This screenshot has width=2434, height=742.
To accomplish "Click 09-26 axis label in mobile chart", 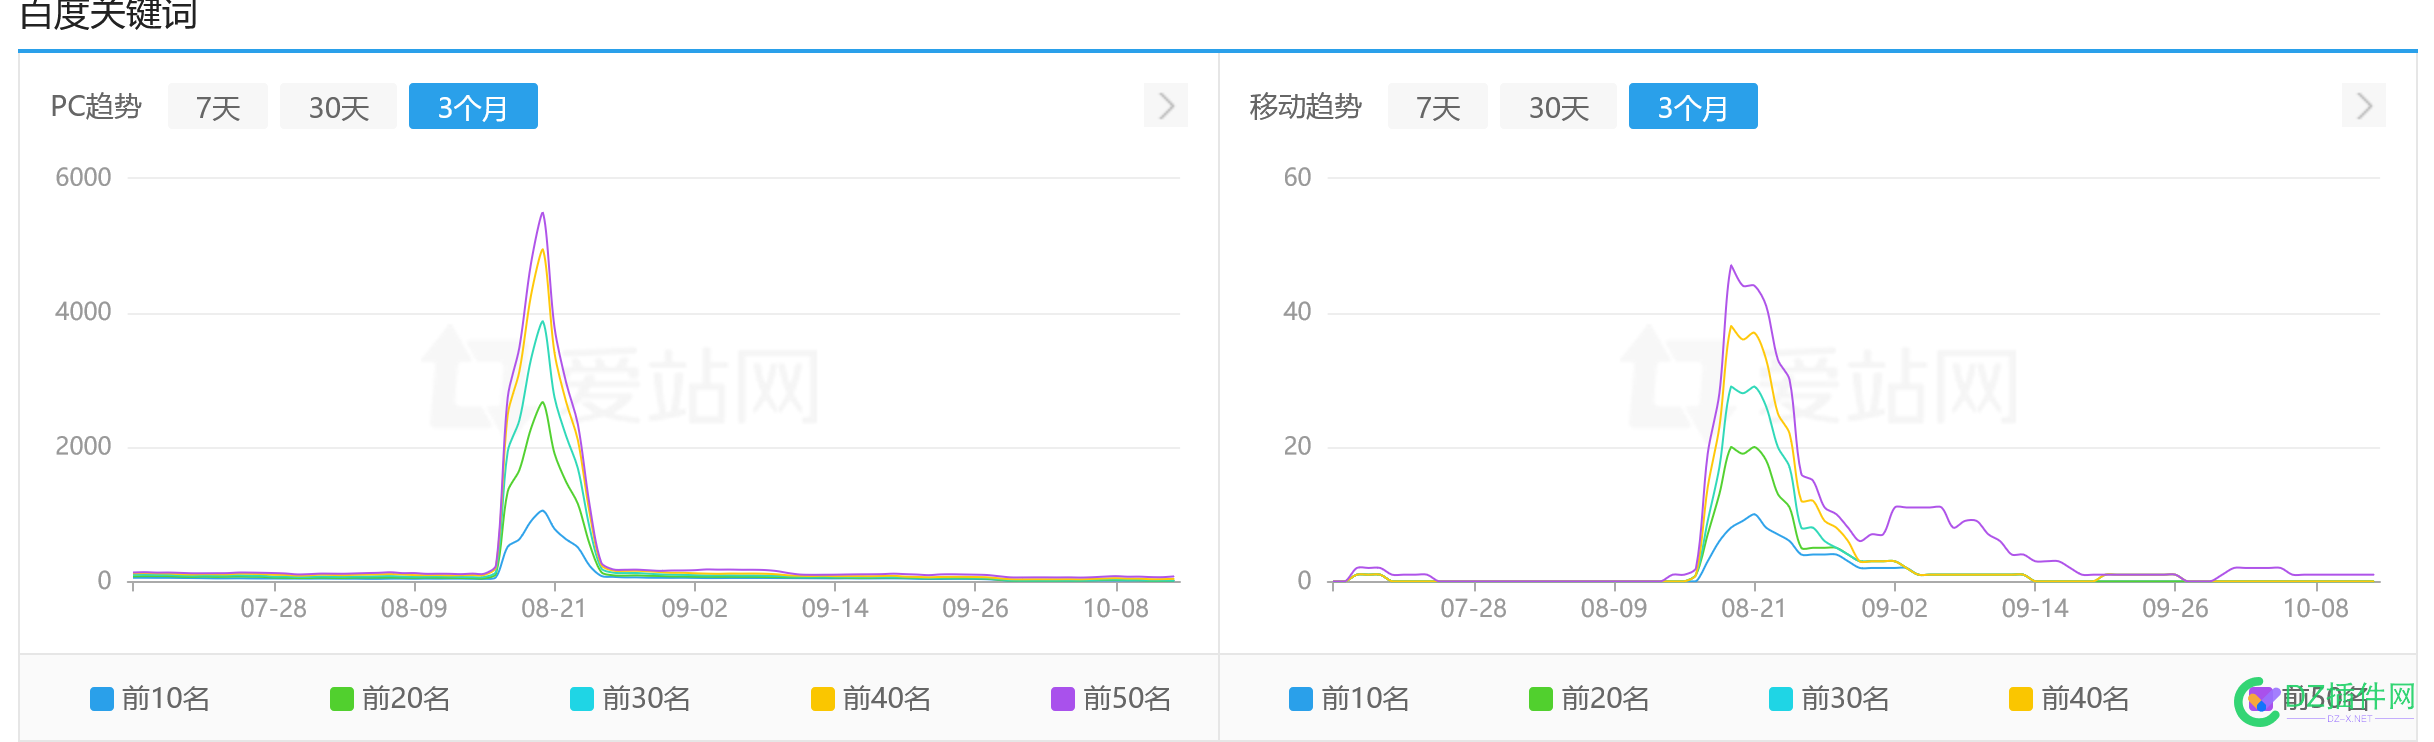I will point(2175,609).
